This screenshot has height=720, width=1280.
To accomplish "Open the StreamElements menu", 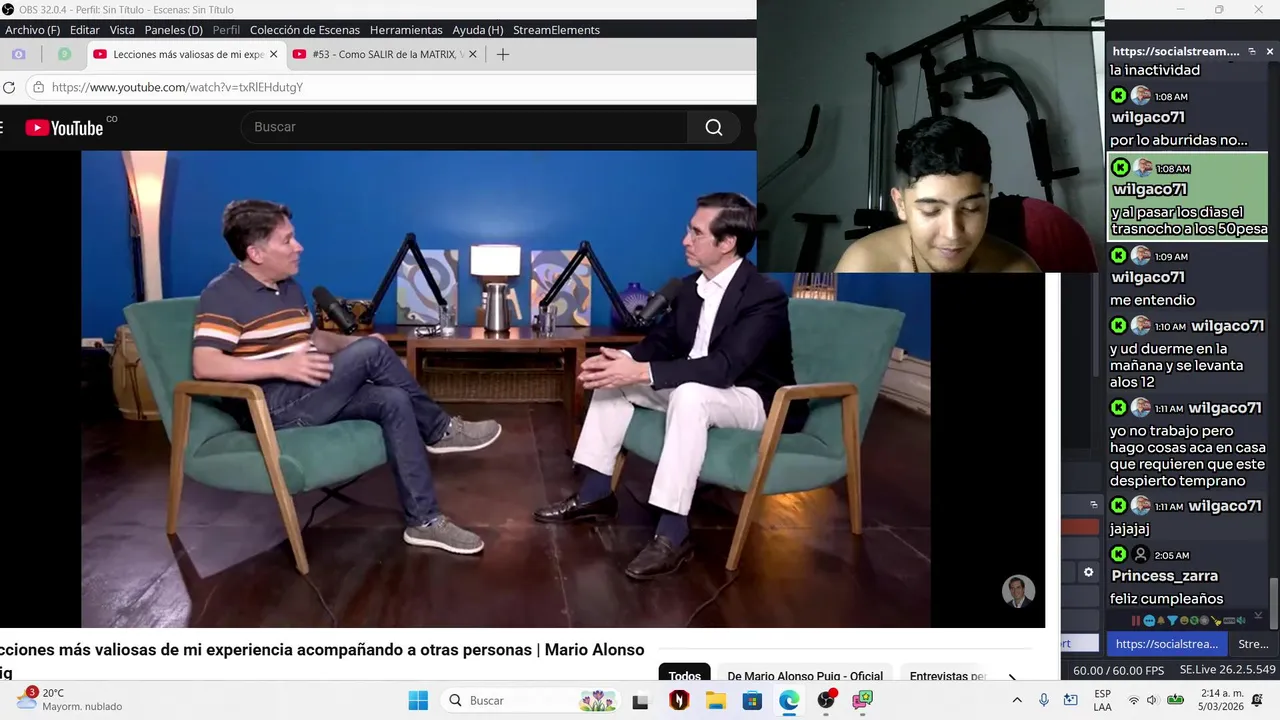I will tap(556, 30).
